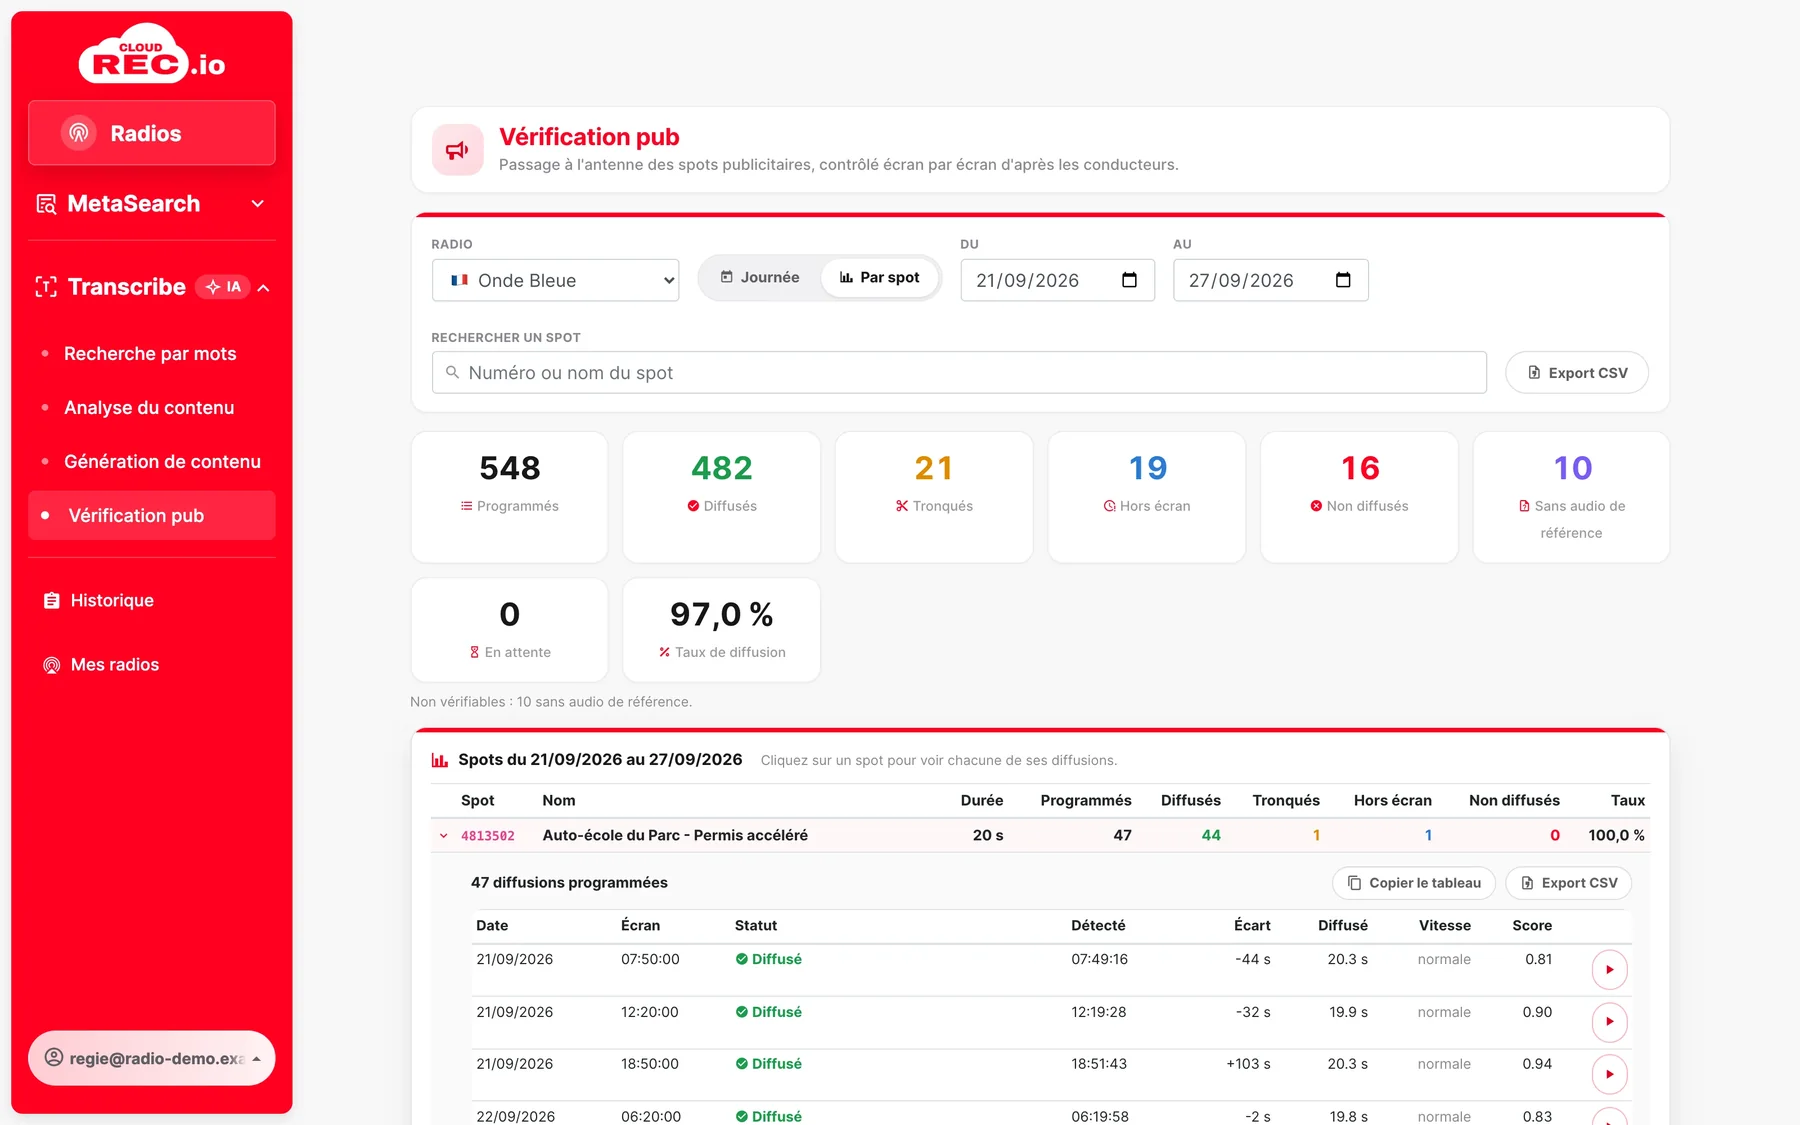
Task: Click the Vérification pub megaphone icon
Action: (457, 150)
